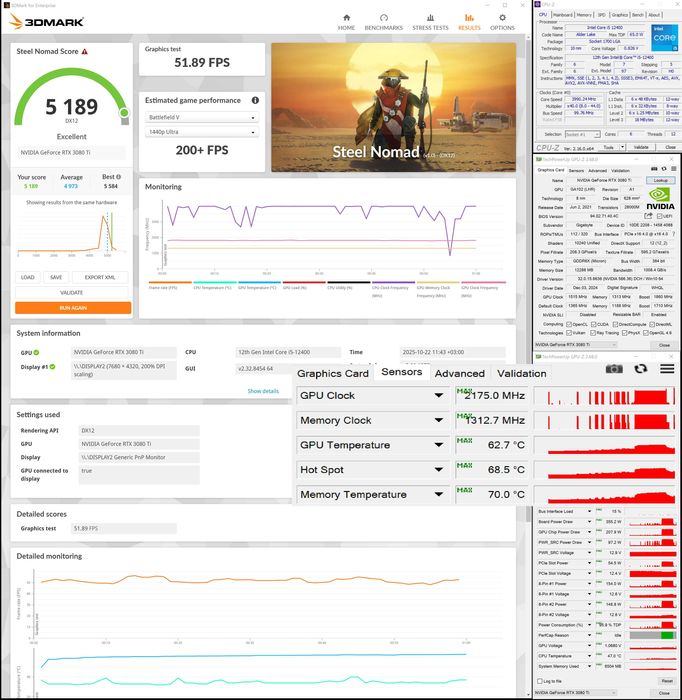This screenshot has width=682, height=700.
Task: Click the Steel Nomad thumbnail image
Action: pyautogui.click(x=394, y=107)
